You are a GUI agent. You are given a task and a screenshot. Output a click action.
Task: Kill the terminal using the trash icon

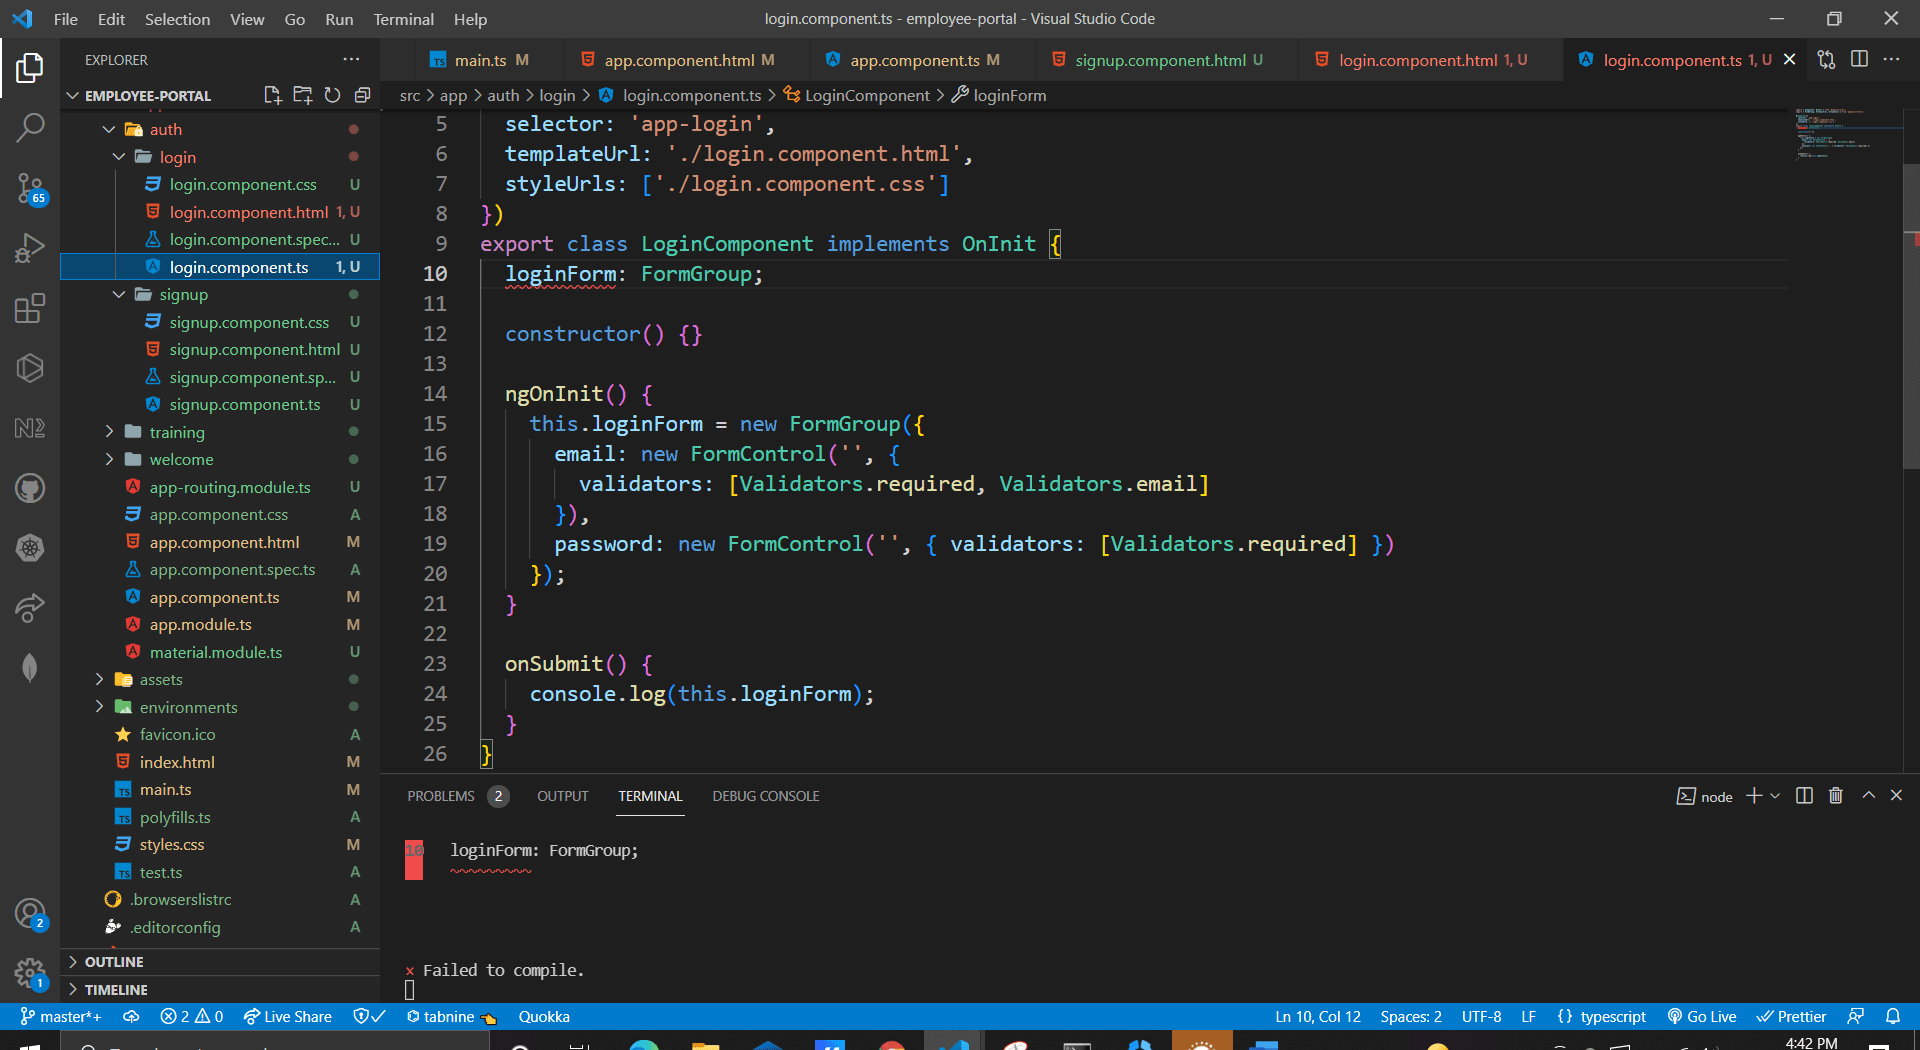[x=1835, y=795]
